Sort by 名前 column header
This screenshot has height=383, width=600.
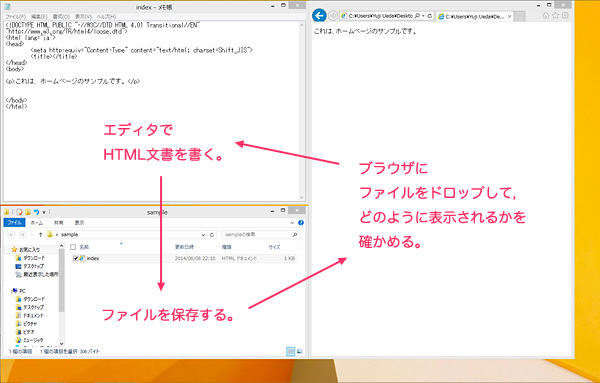[84, 247]
